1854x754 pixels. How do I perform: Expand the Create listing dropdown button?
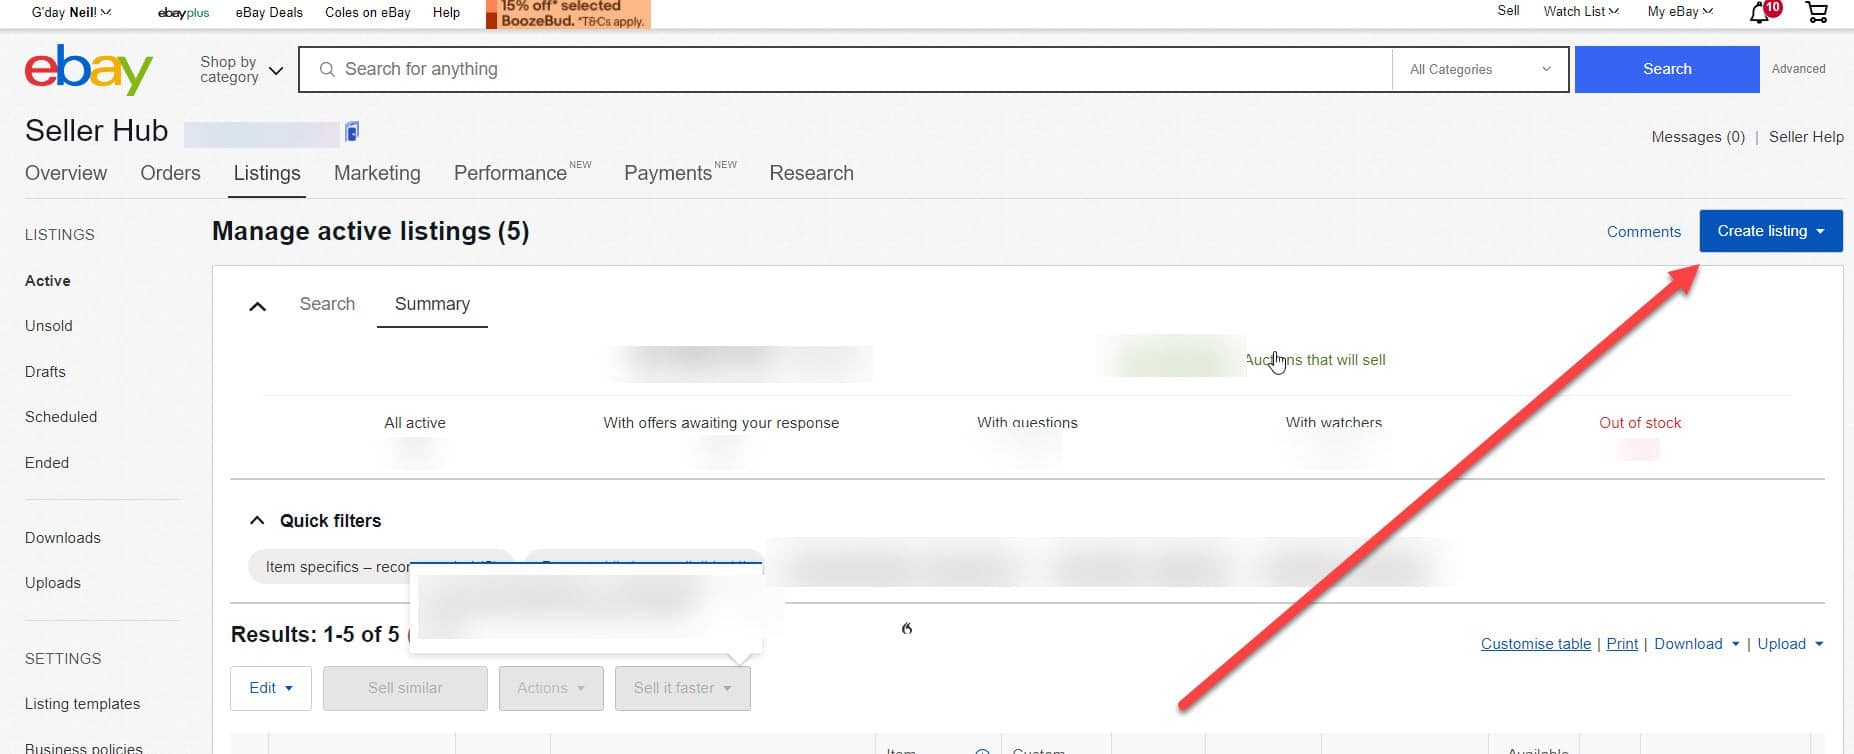point(1771,231)
